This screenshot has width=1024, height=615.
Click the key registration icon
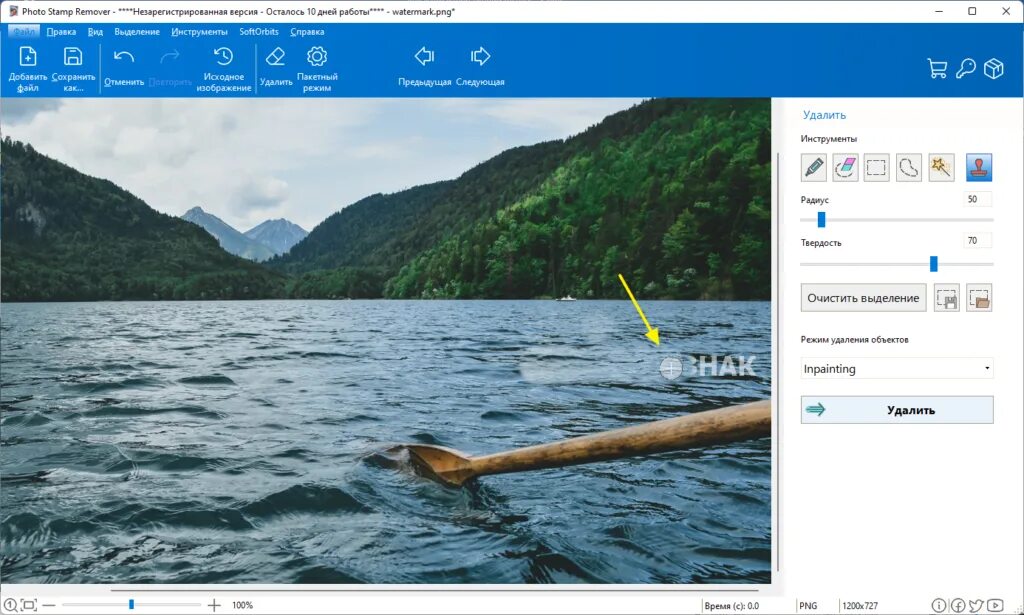pyautogui.click(x=965, y=68)
